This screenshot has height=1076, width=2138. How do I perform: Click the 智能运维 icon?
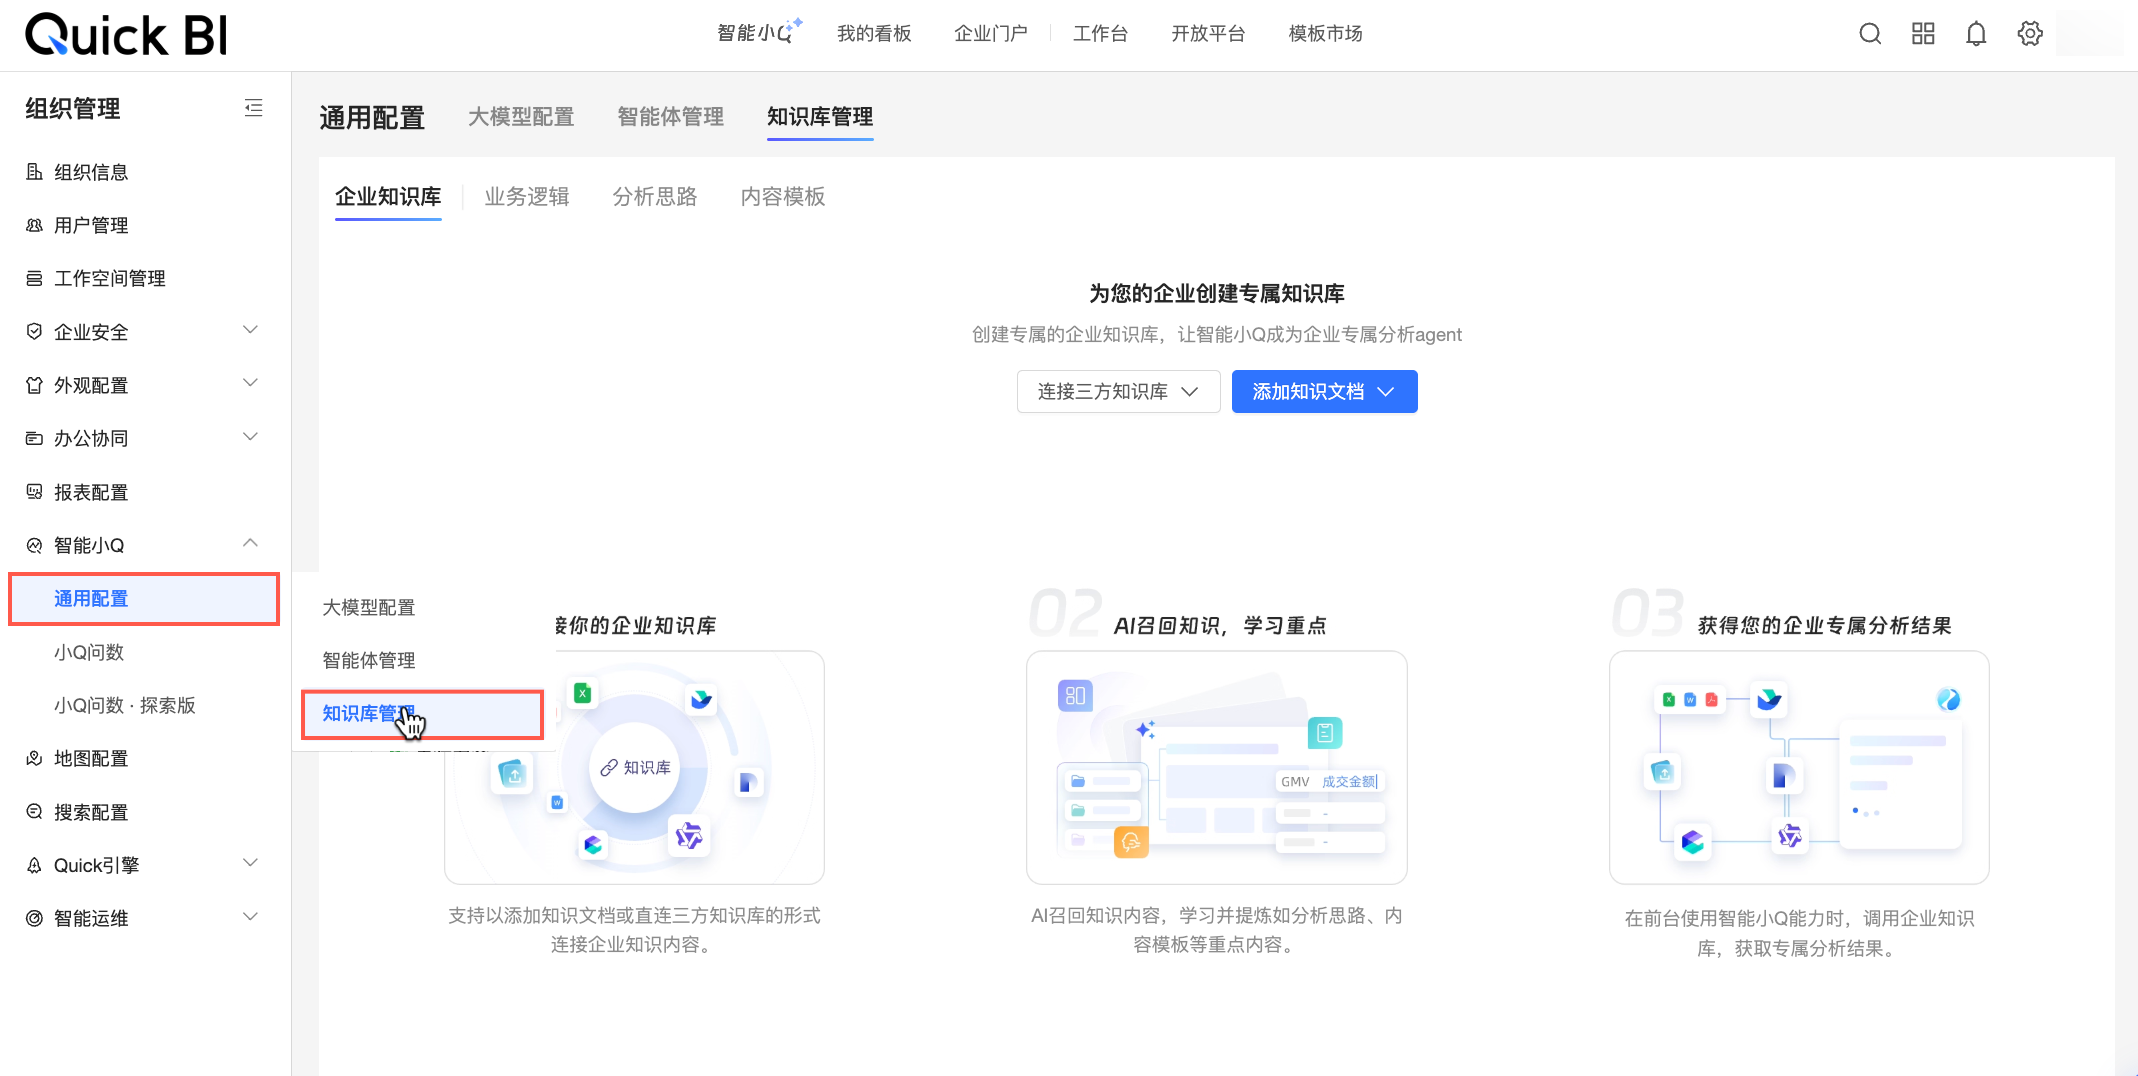(34, 918)
